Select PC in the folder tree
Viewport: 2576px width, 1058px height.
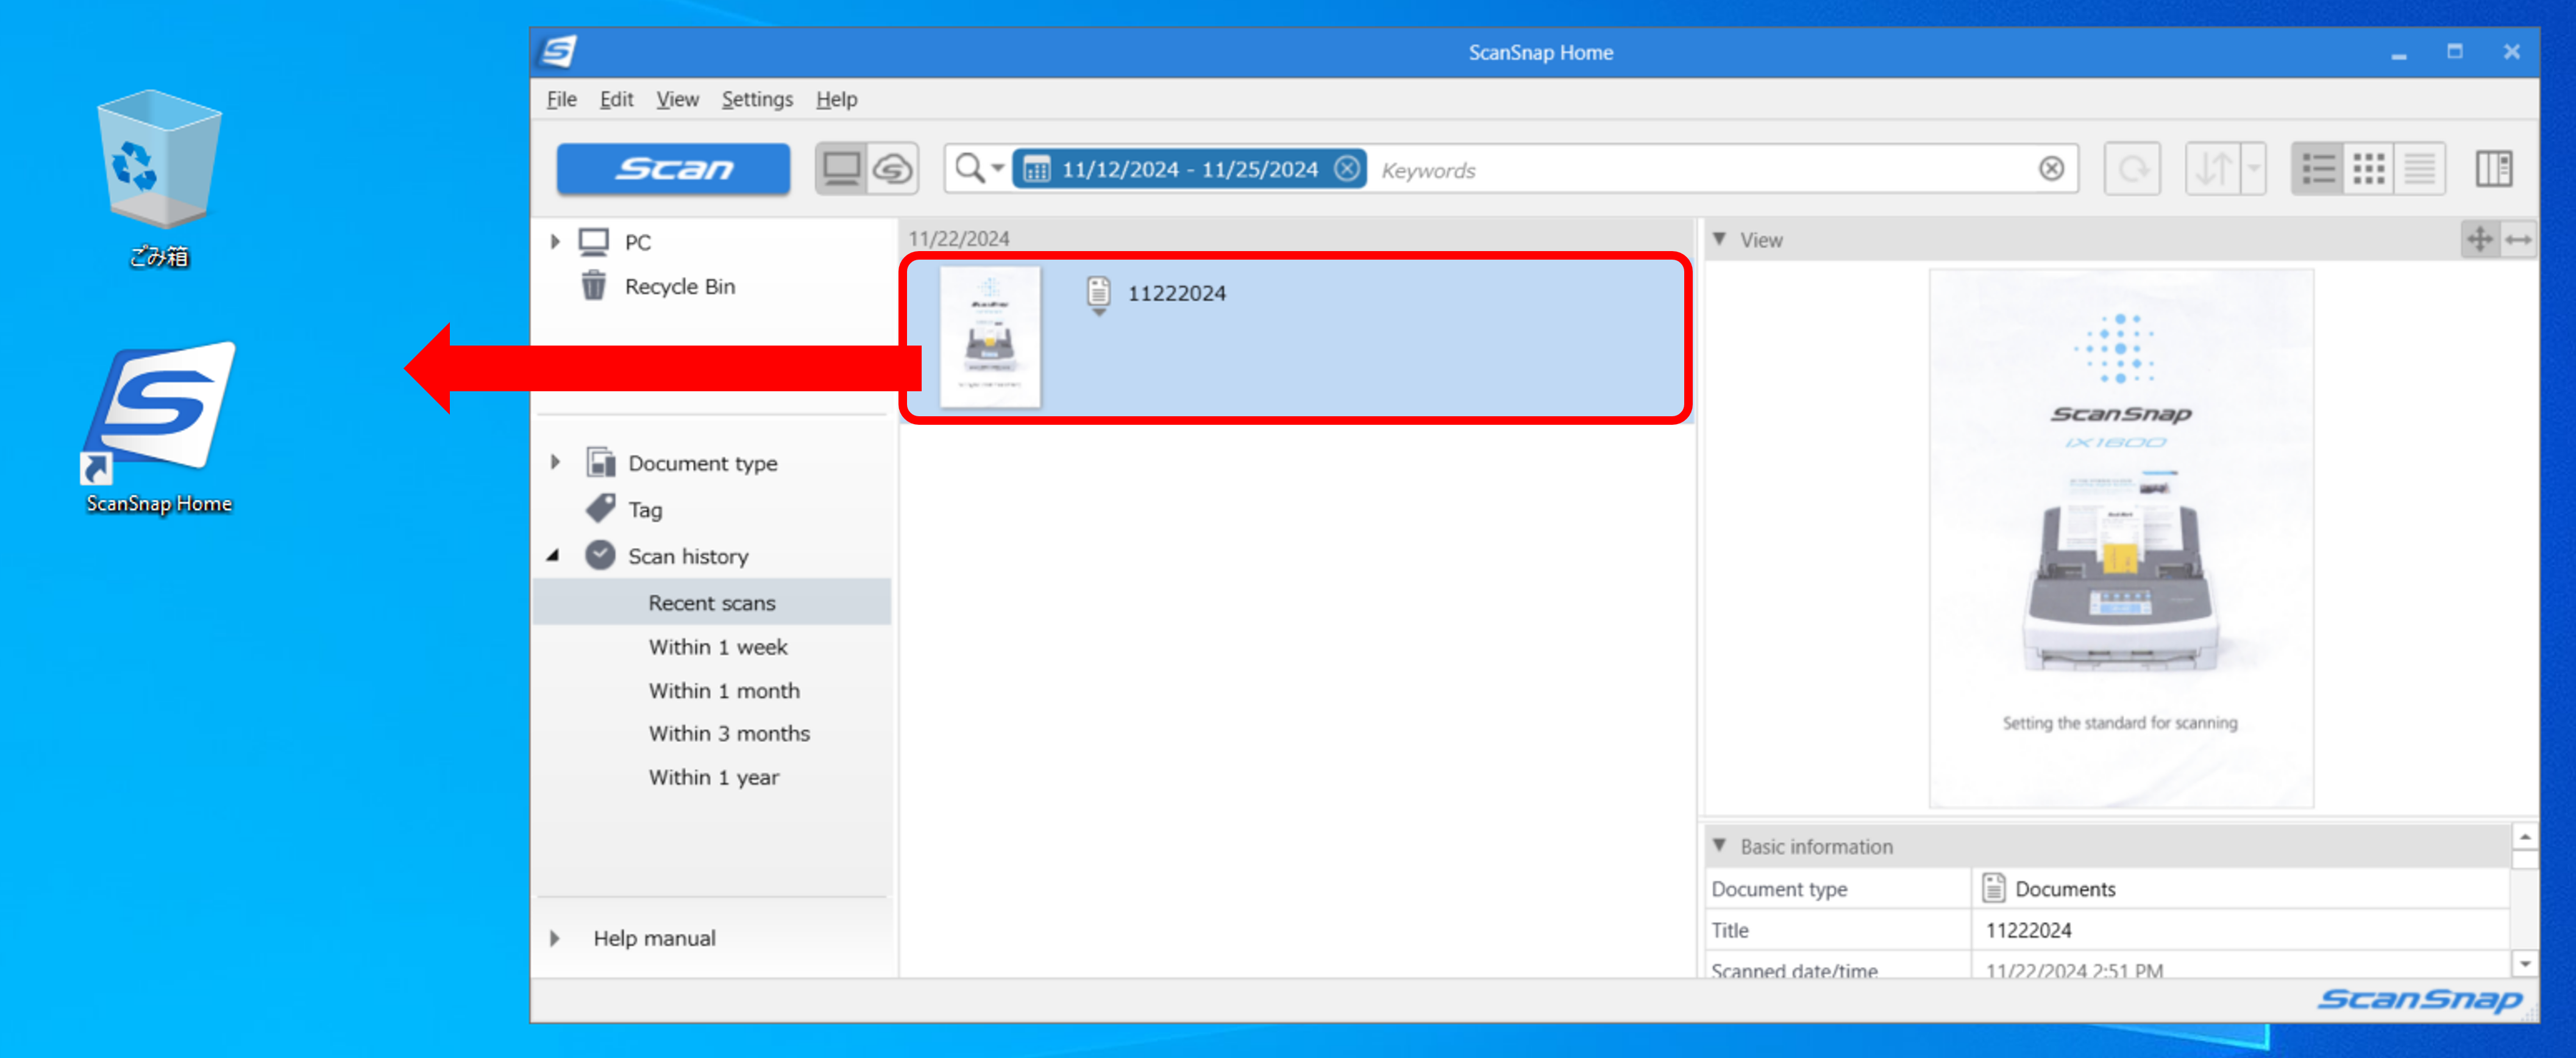click(637, 242)
